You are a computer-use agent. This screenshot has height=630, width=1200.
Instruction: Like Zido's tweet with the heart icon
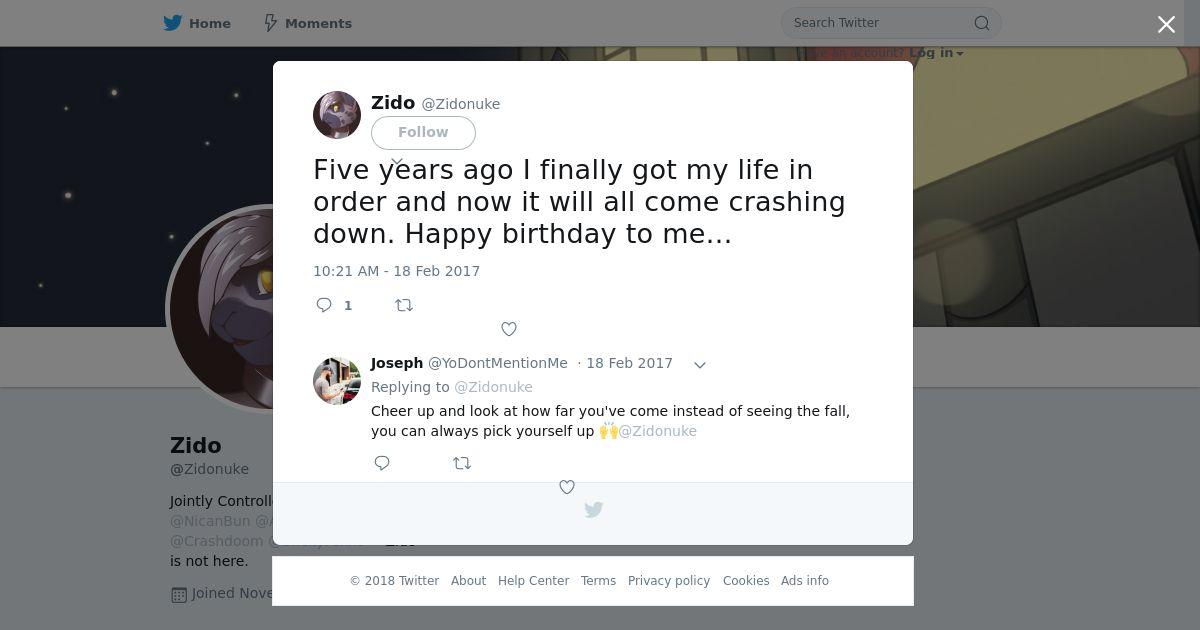pyautogui.click(x=509, y=329)
